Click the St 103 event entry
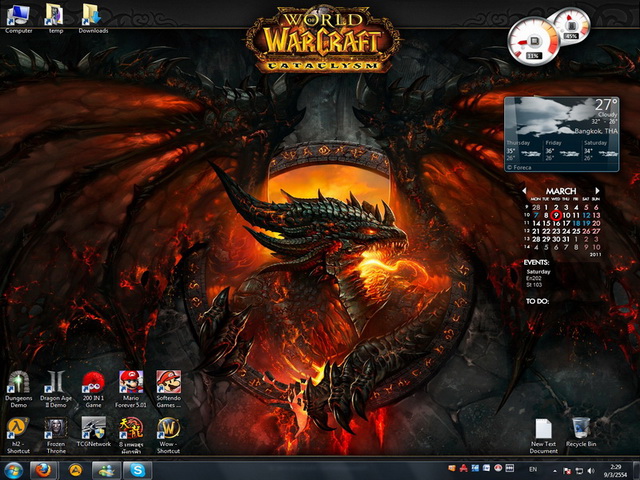 point(534,285)
